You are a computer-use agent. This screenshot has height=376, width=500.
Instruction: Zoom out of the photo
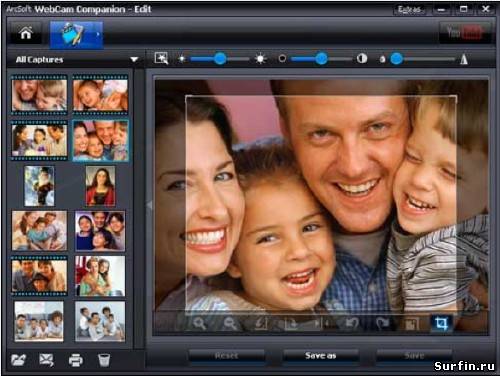point(230,323)
